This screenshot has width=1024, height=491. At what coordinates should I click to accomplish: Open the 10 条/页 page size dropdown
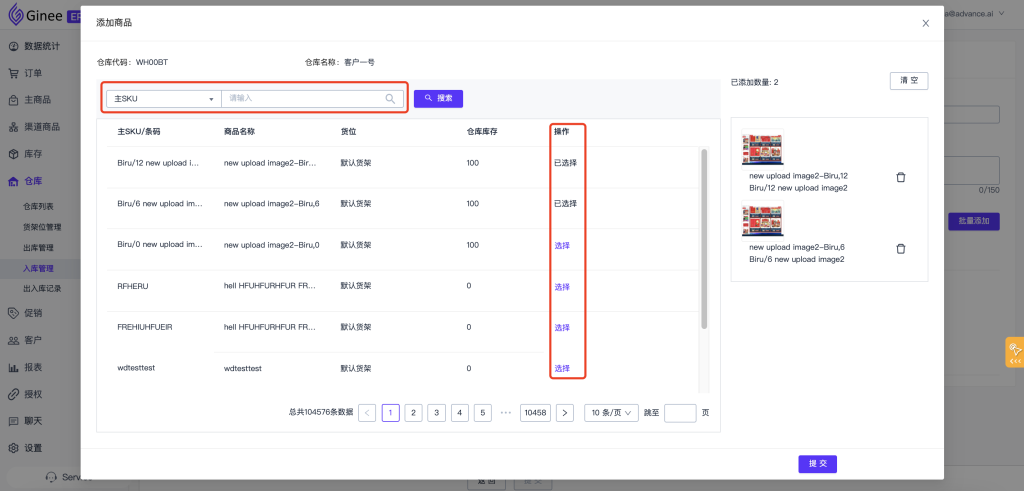tap(611, 413)
